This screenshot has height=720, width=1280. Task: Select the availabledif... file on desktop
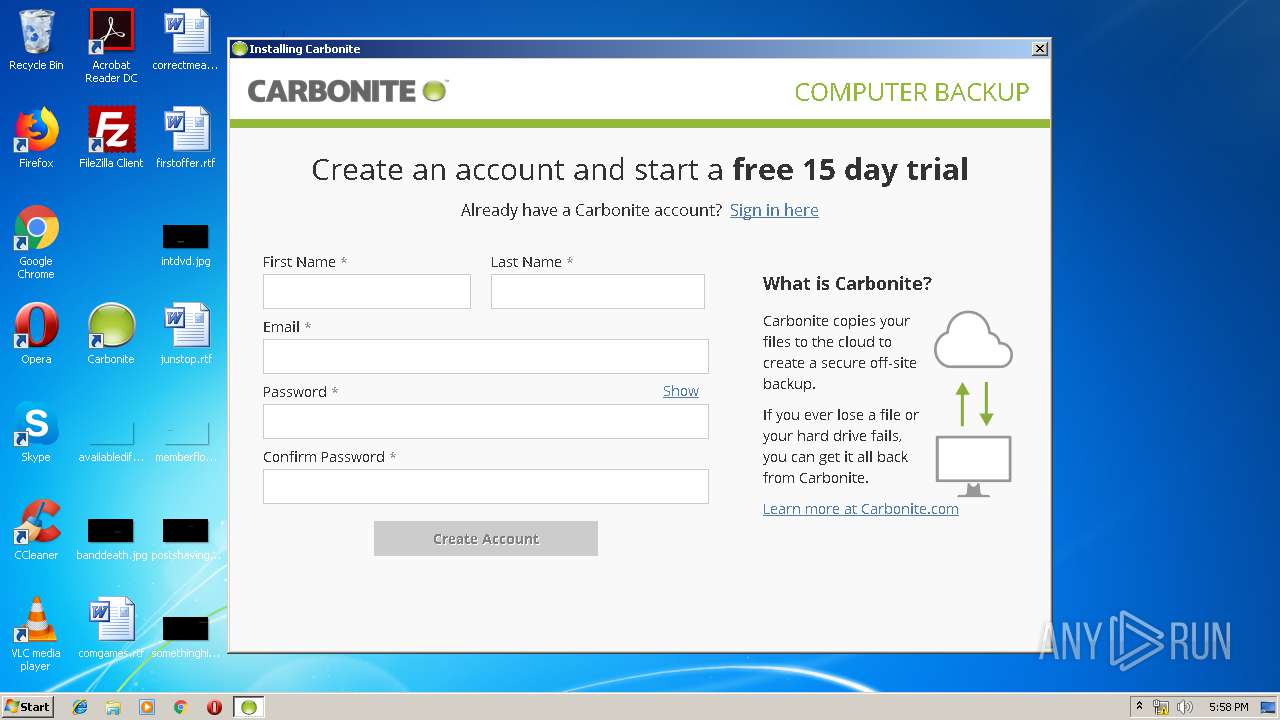point(111,441)
